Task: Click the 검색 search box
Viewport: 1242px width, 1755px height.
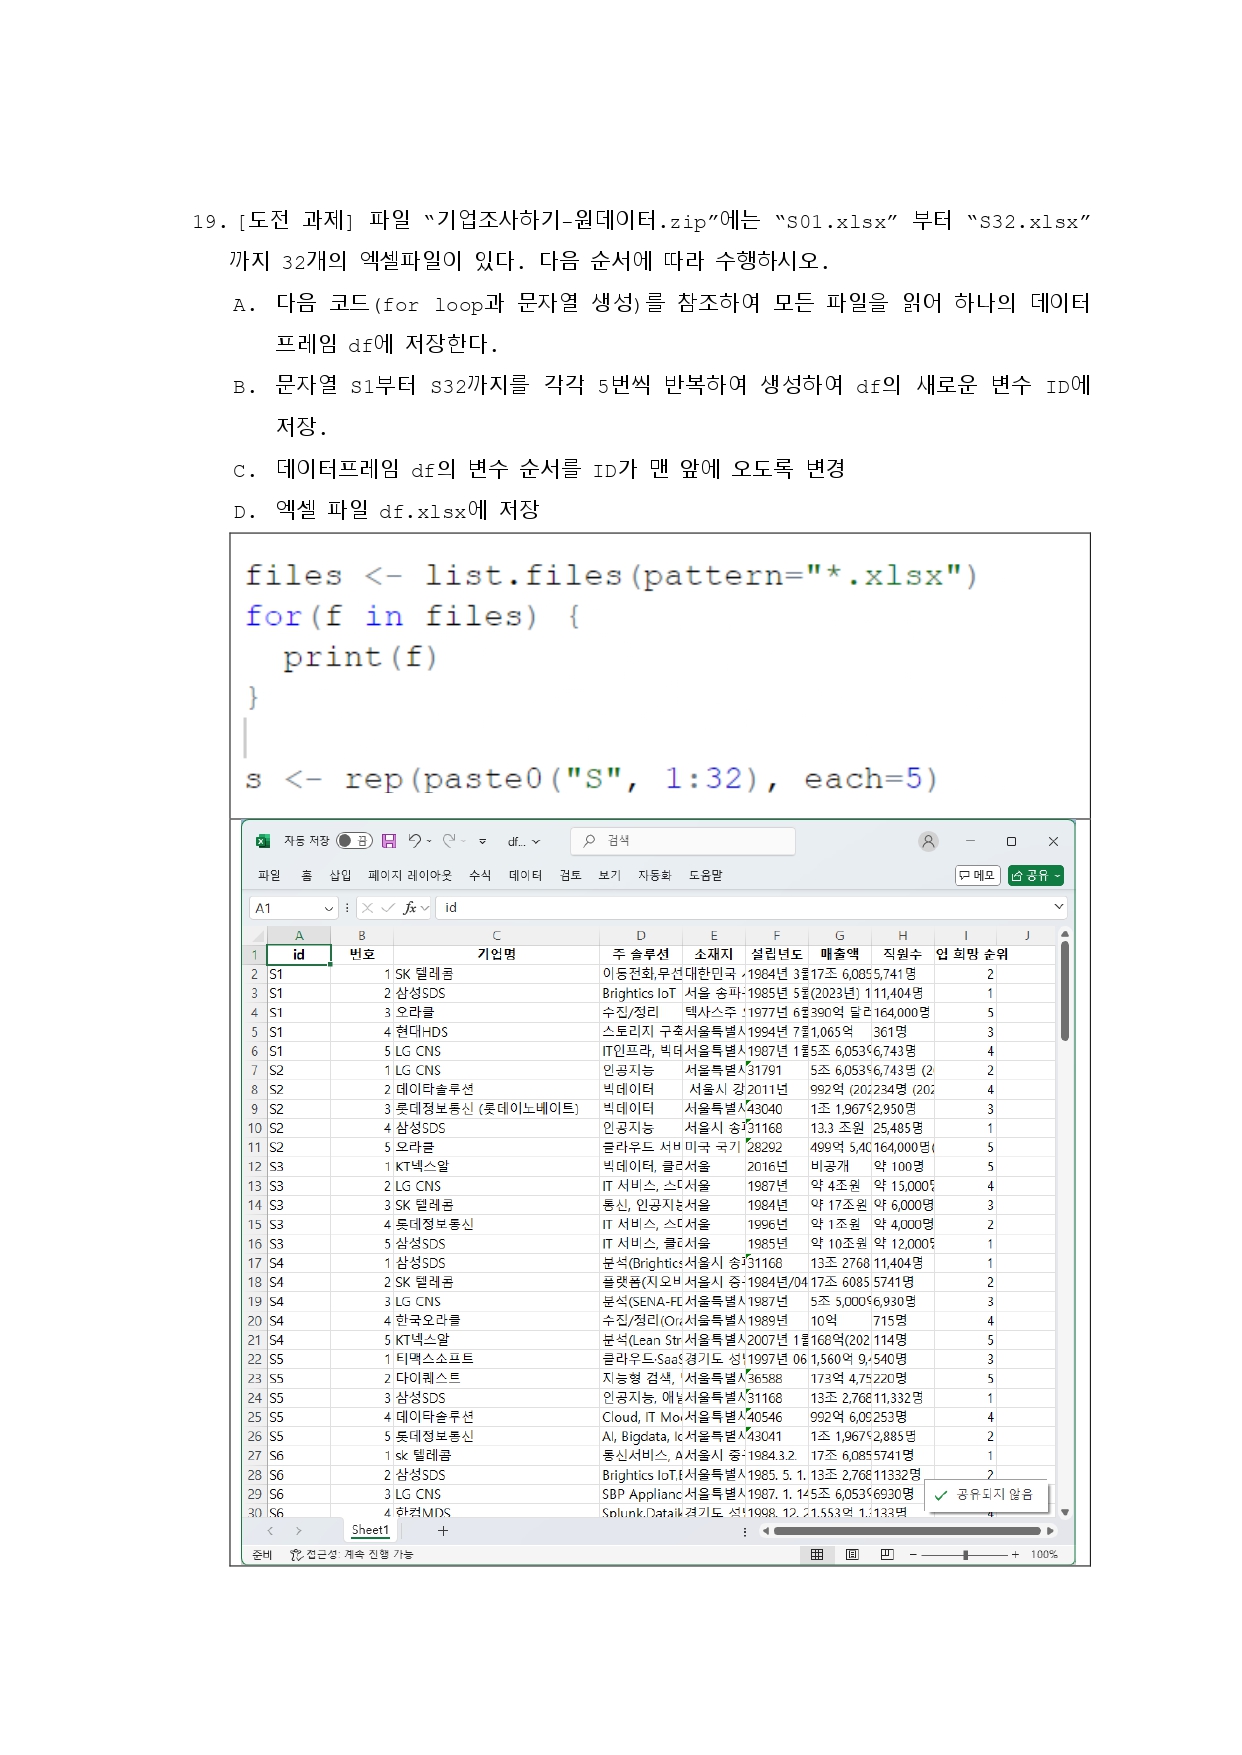Action: click(x=683, y=841)
